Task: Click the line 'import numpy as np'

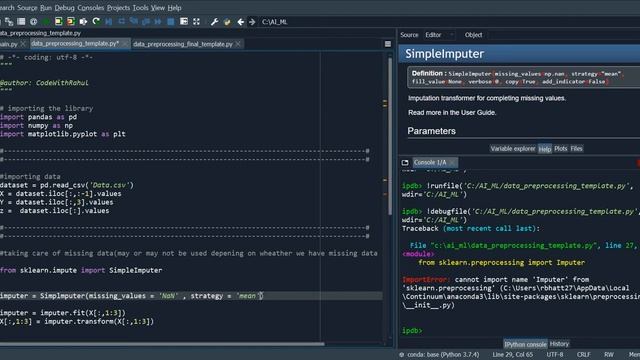Action: click(x=36, y=126)
